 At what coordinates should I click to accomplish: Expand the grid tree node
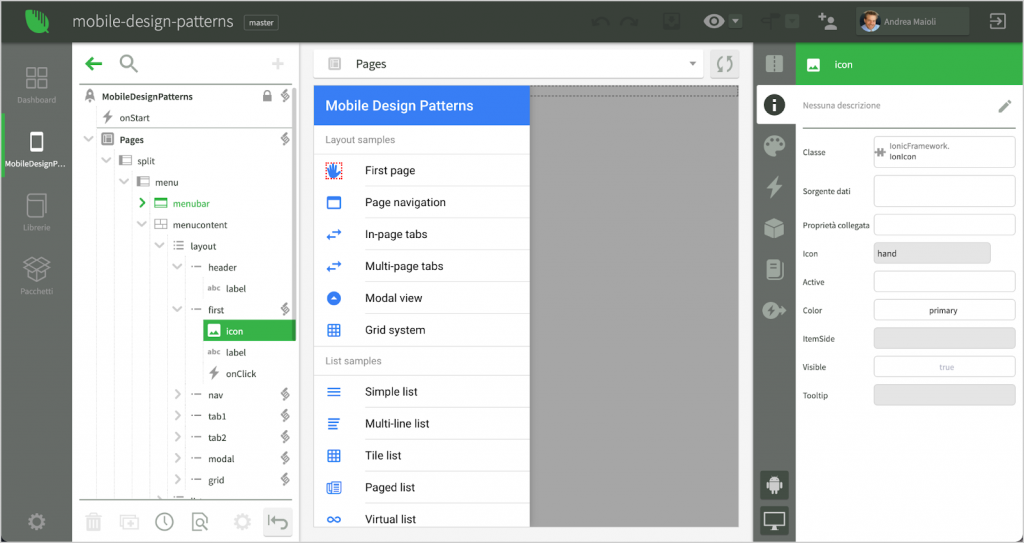coord(177,480)
